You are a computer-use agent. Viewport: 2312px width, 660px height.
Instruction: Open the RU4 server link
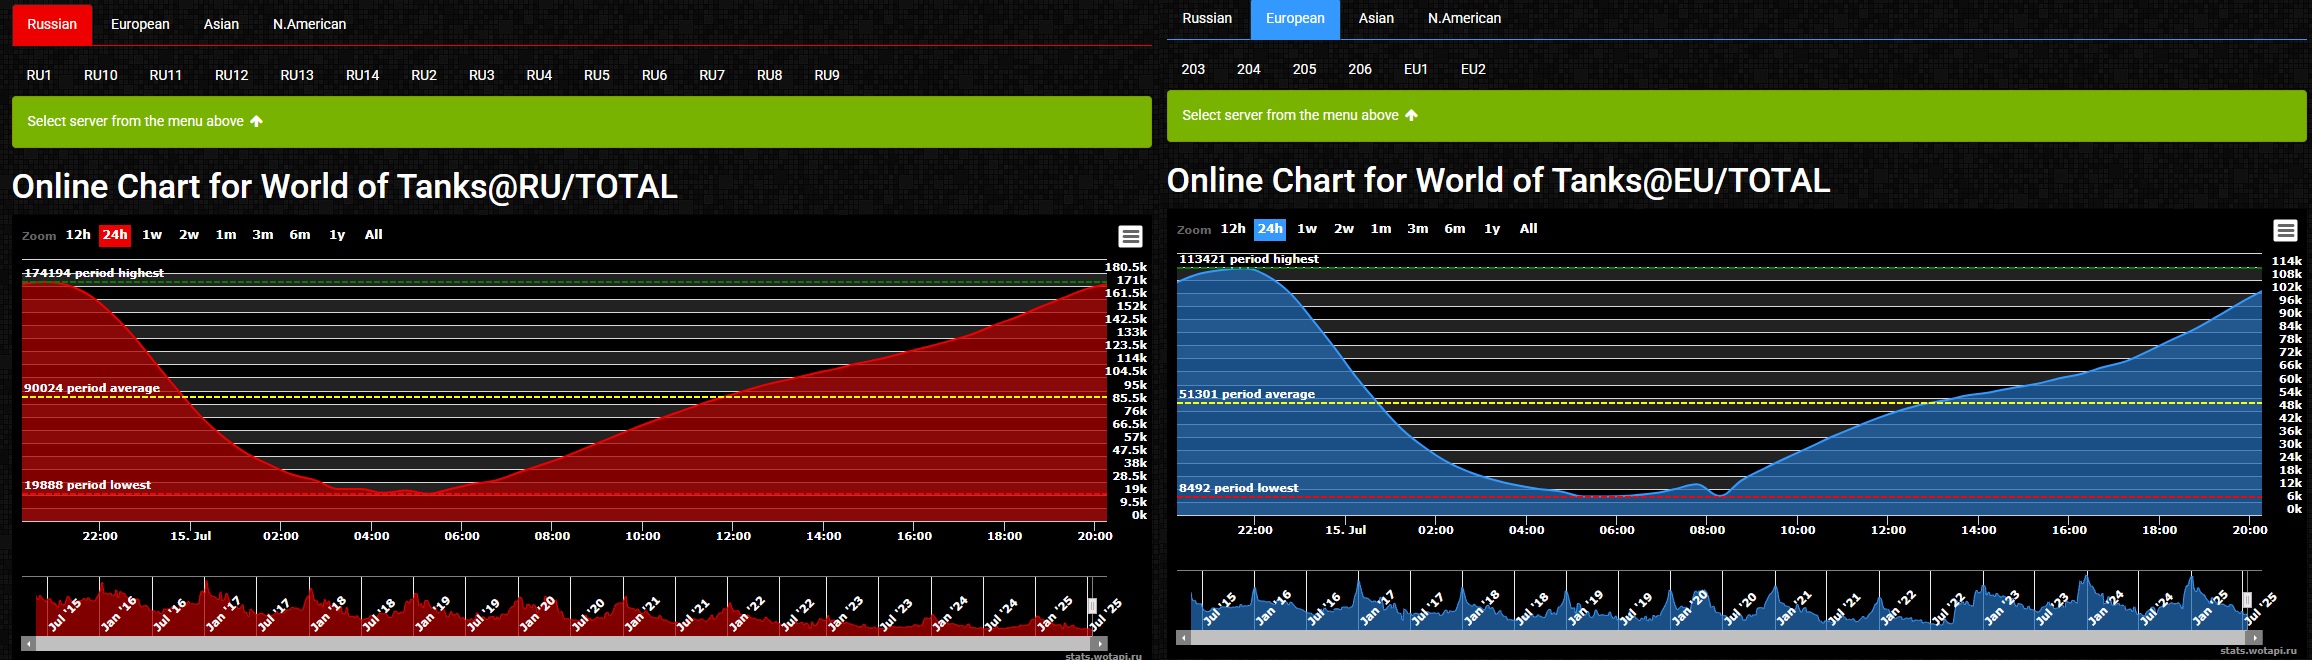pos(539,75)
